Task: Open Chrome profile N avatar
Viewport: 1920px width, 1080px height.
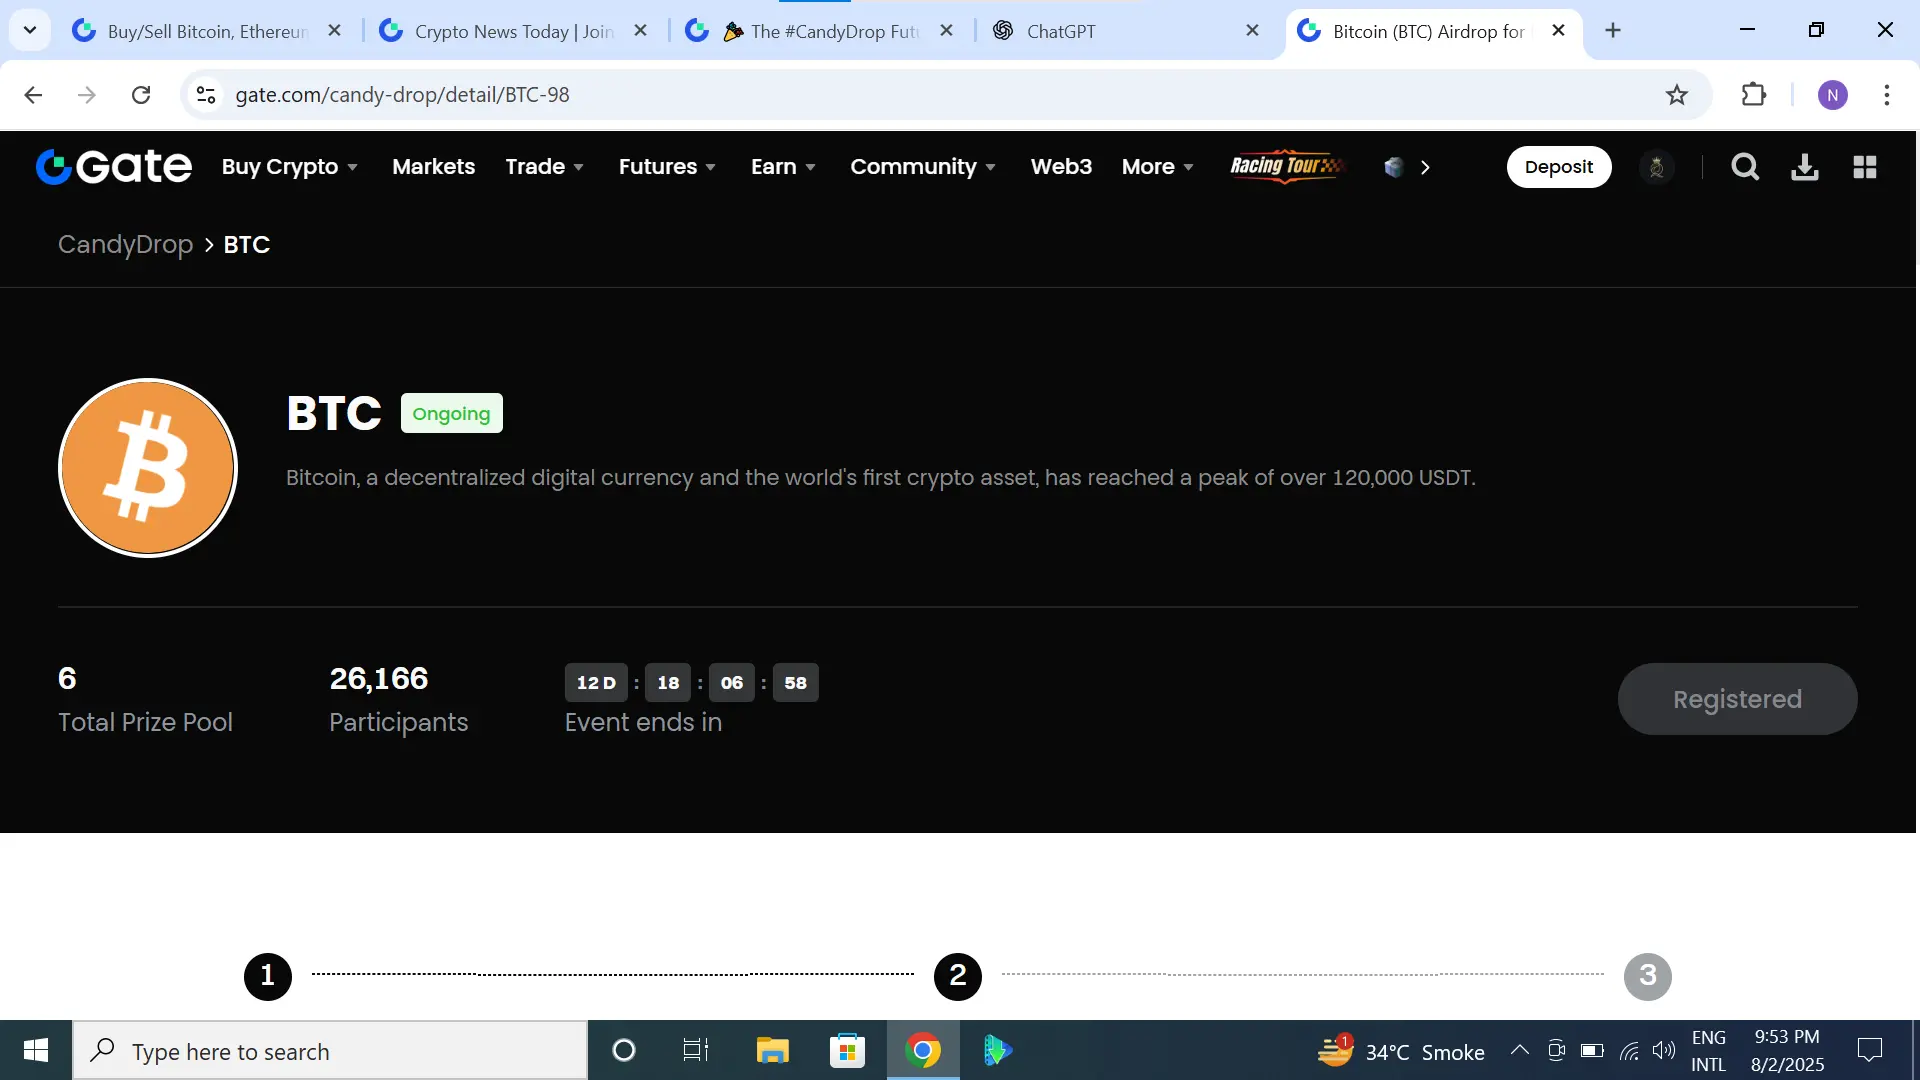Action: 1833,95
